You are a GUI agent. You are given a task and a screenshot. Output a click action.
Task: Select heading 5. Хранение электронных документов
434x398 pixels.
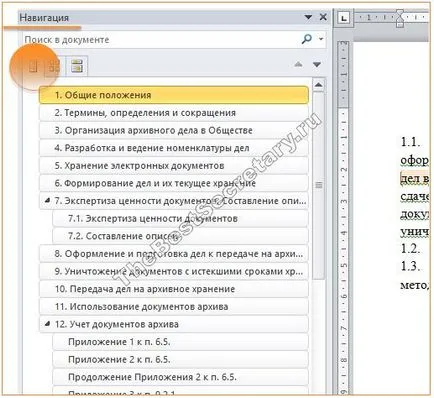click(174, 166)
